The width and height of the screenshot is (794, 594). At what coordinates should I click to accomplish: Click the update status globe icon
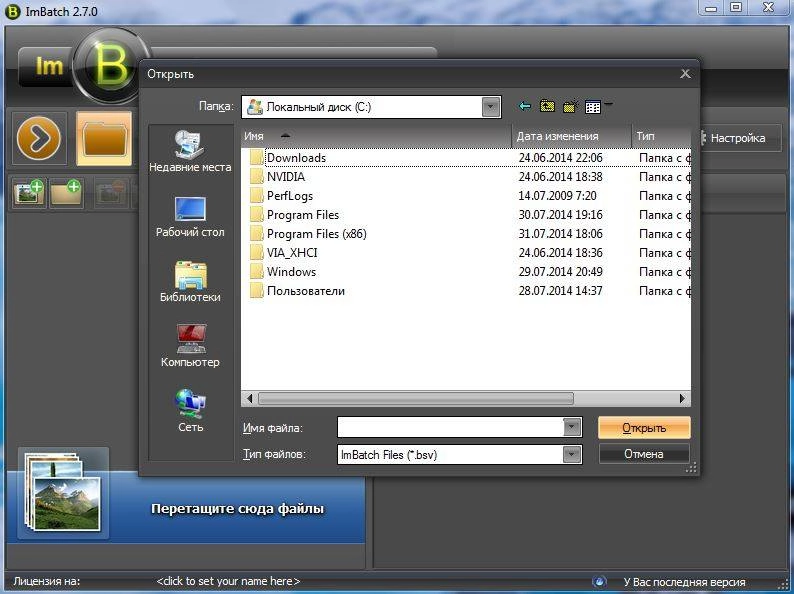click(x=599, y=582)
